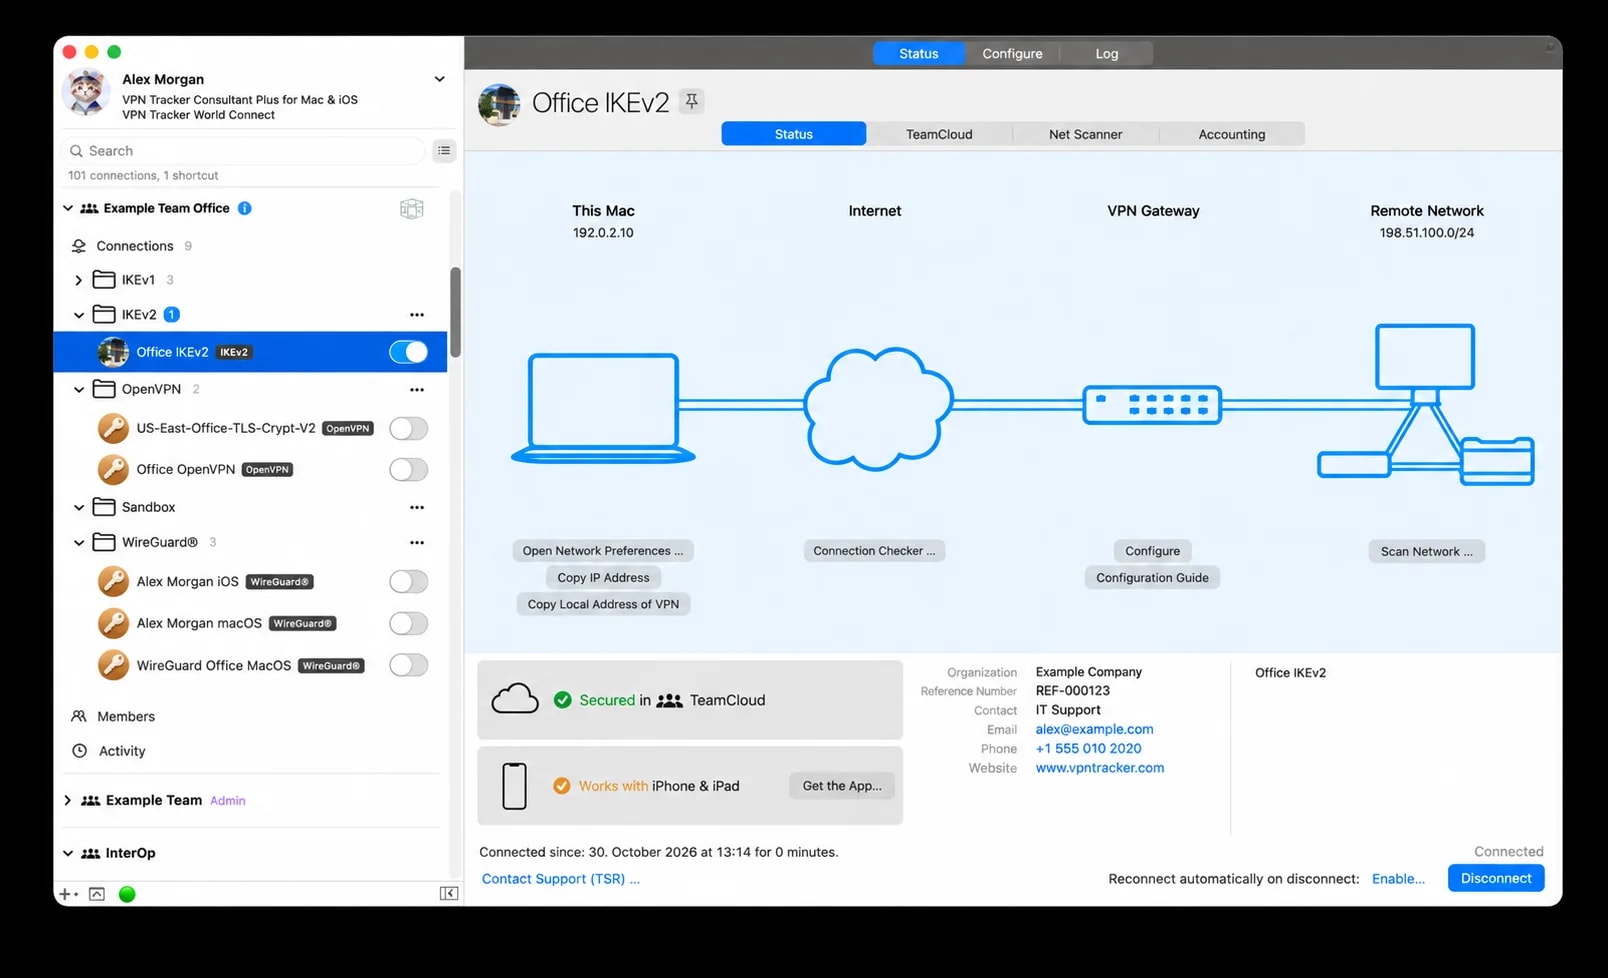Viewport: 1608px width, 978px height.
Task: Open the Contact Support (TSR) link
Action: click(560, 879)
